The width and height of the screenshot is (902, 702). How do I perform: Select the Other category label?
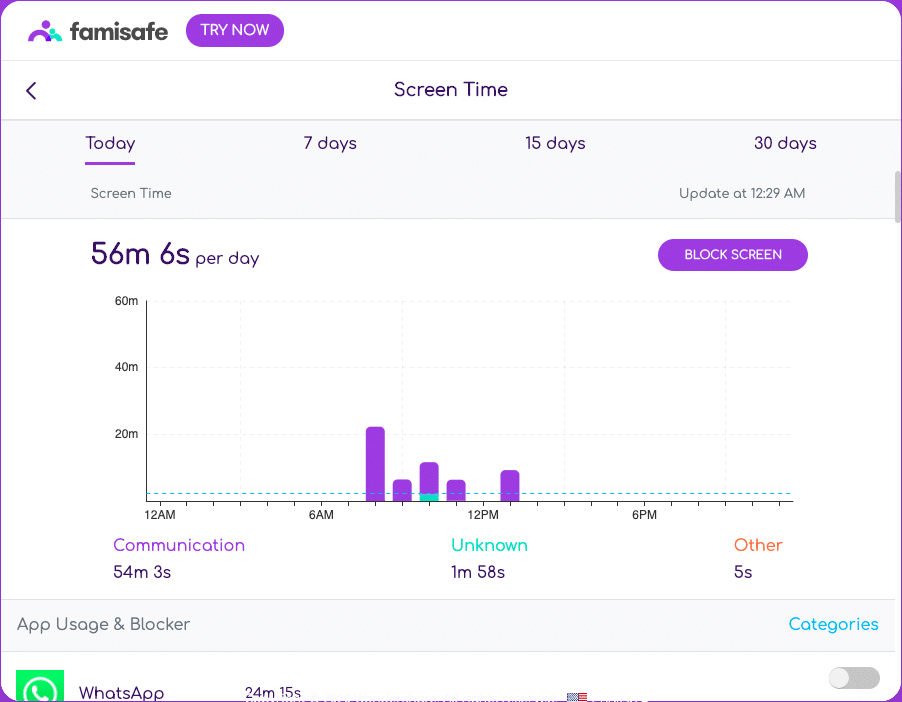tap(757, 545)
